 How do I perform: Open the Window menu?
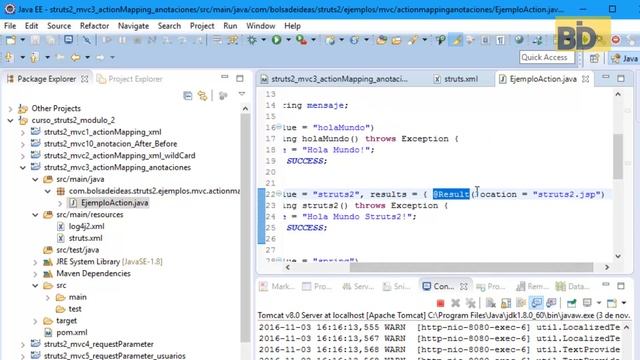tap(260, 26)
